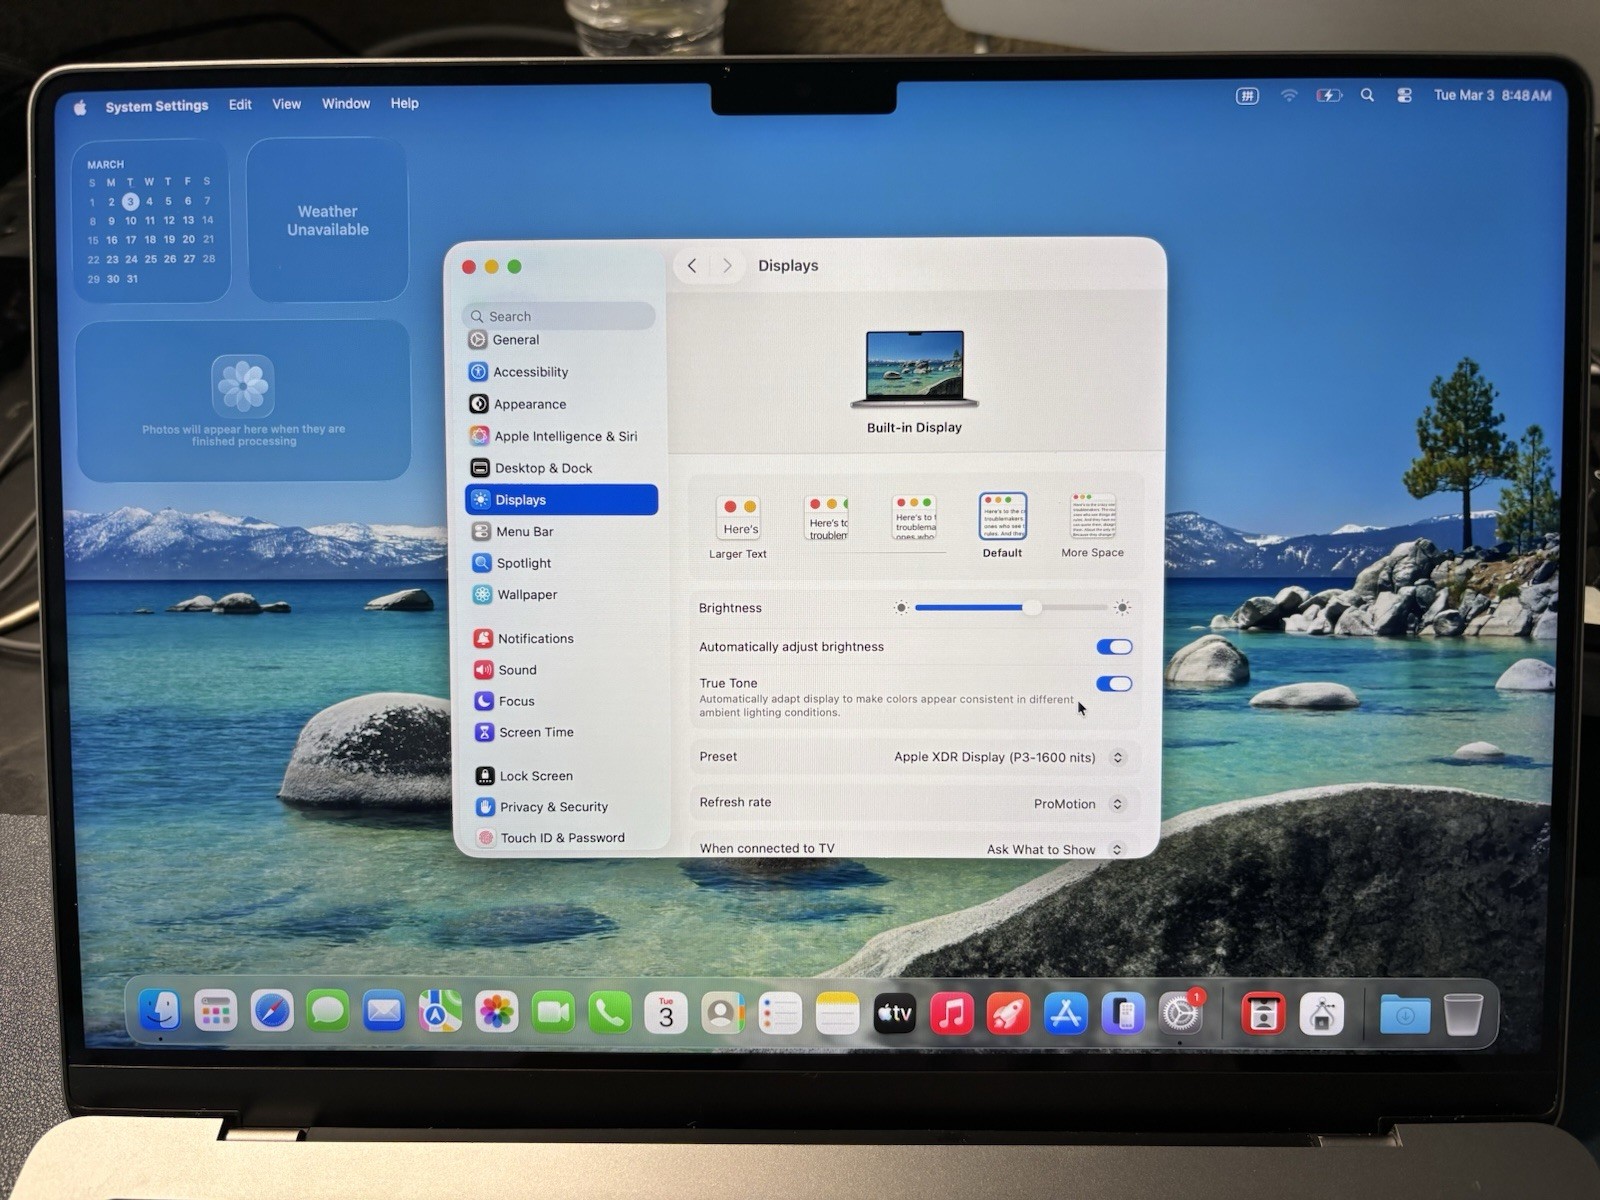The image size is (1600, 1200).
Task: Open Calendar app in the Dock
Action: [x=666, y=1014]
